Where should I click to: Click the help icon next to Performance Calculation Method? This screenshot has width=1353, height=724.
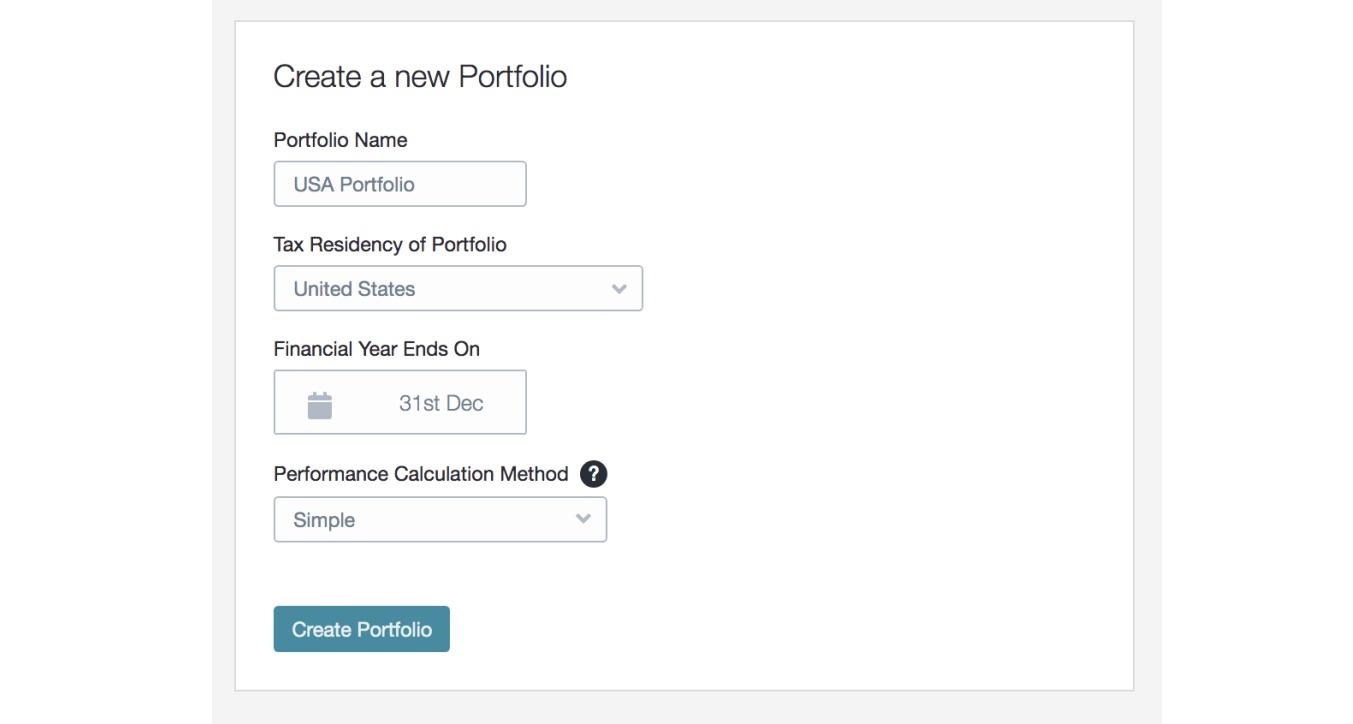point(592,474)
